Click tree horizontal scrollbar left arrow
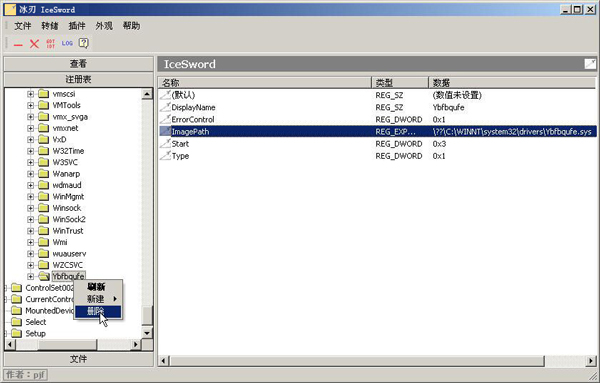Image resolution: width=600 pixels, height=383 pixels. click(10, 344)
